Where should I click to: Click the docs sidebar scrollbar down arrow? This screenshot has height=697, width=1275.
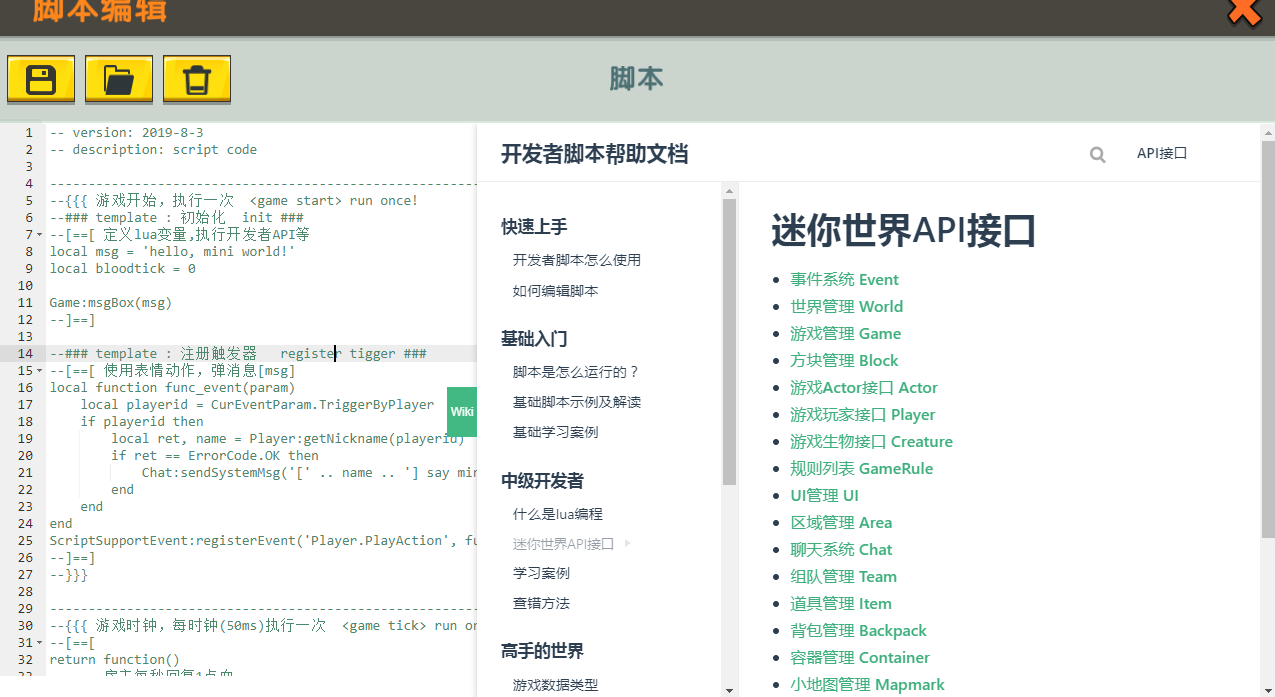tap(729, 690)
